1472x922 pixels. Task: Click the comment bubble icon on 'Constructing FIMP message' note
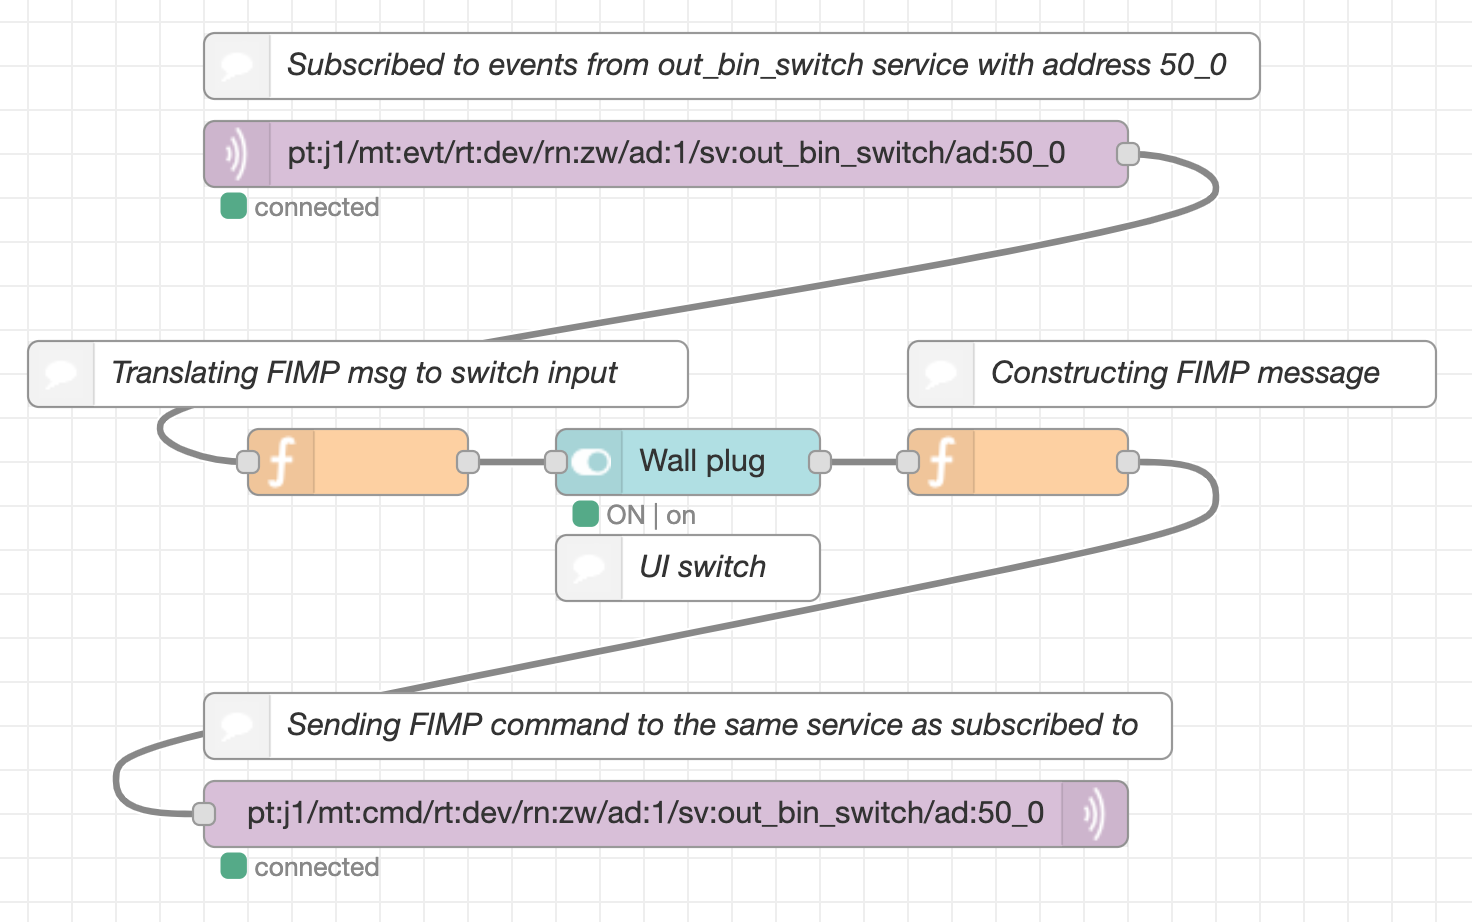pos(941,374)
